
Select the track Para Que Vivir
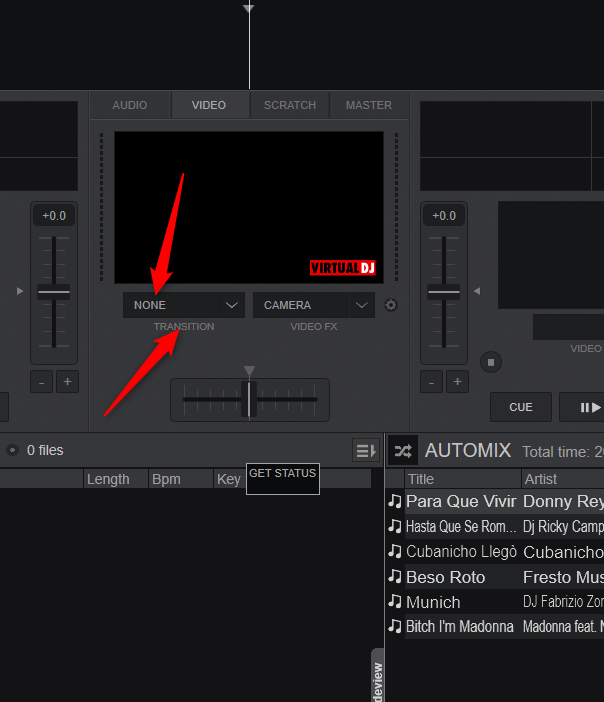click(461, 501)
